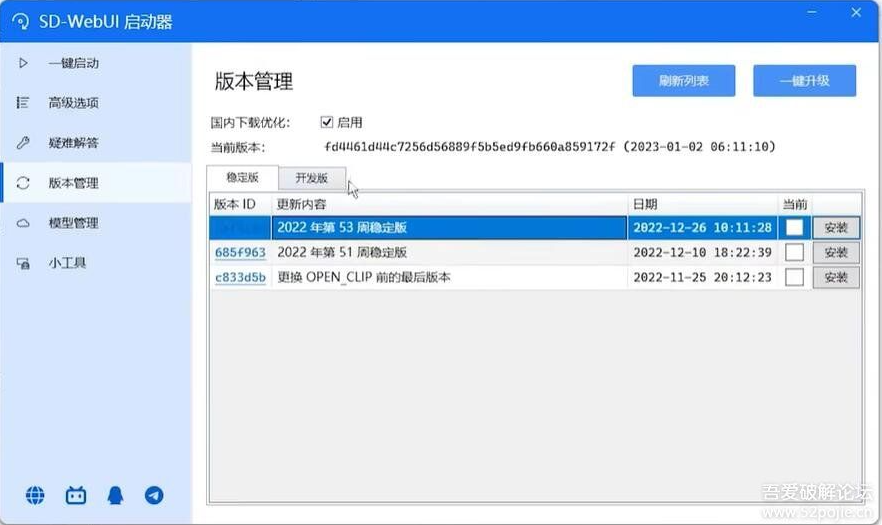This screenshot has width=882, height=525.
Task: Switch to the 稳定版 tab
Action: point(242,178)
